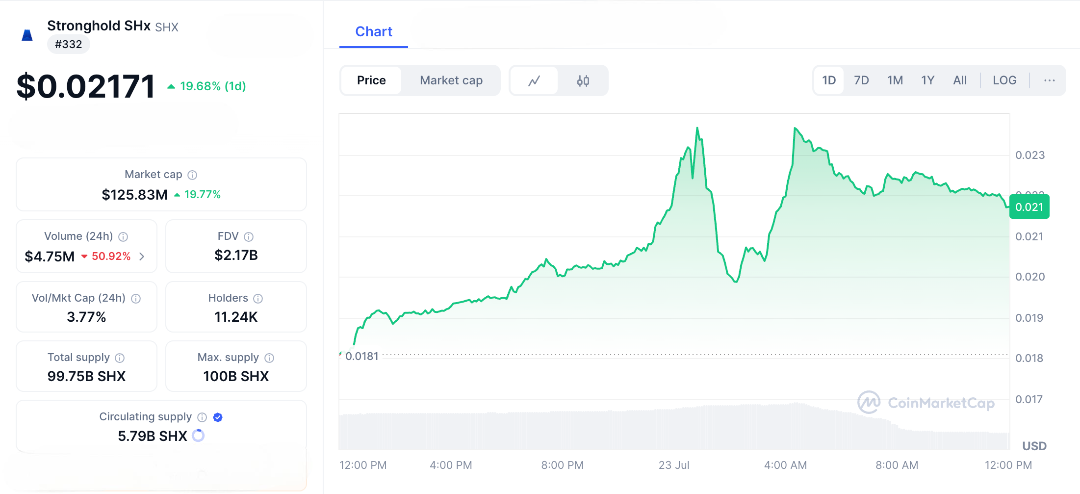Click the $2.17B FDV value
Screen dimensions: 1080x494
pyautogui.click(x=236, y=256)
